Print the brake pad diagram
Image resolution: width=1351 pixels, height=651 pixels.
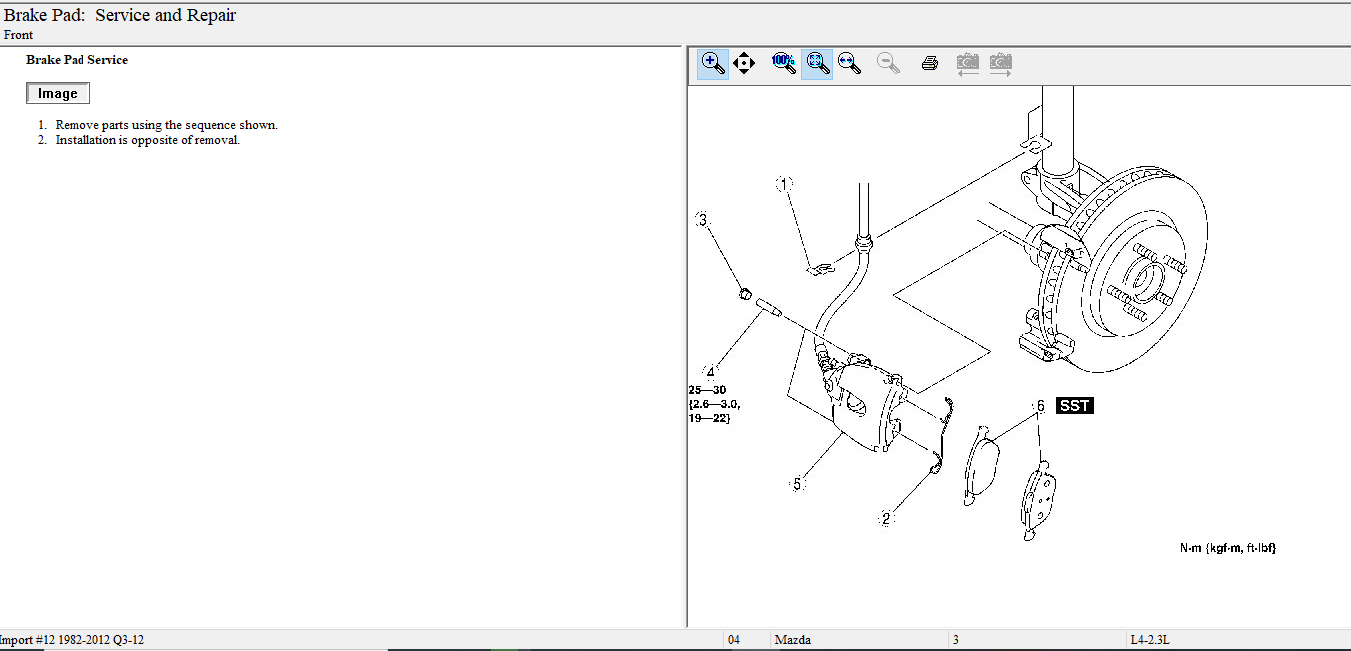click(x=929, y=63)
